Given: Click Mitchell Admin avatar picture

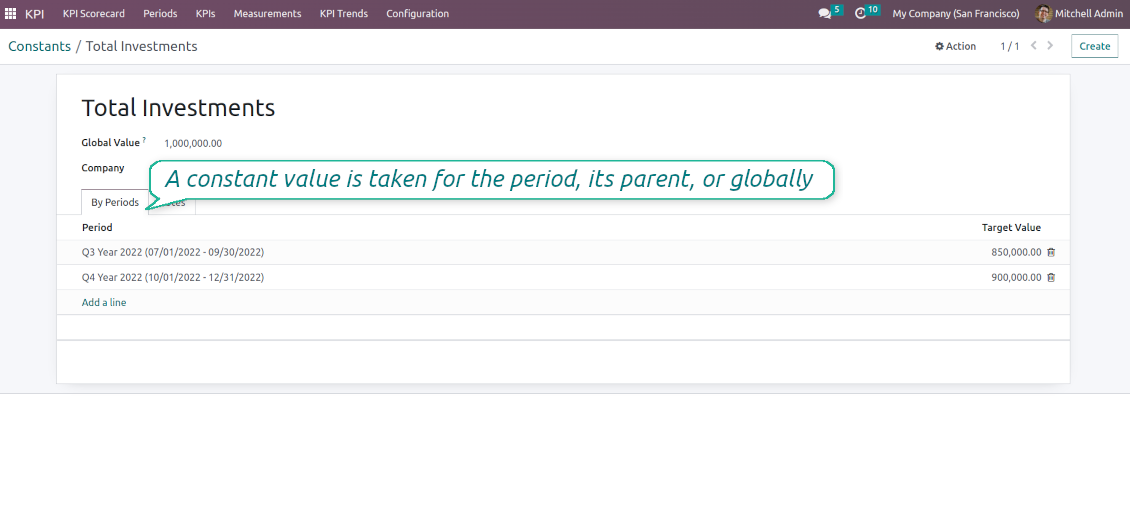Looking at the screenshot, I should tap(1043, 14).
